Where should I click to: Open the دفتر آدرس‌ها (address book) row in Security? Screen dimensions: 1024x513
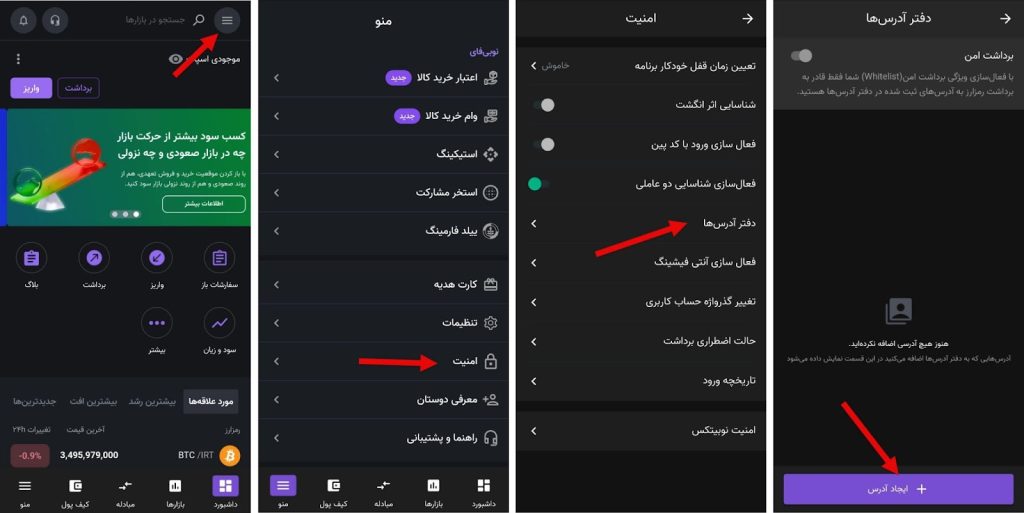pyautogui.click(x=641, y=223)
